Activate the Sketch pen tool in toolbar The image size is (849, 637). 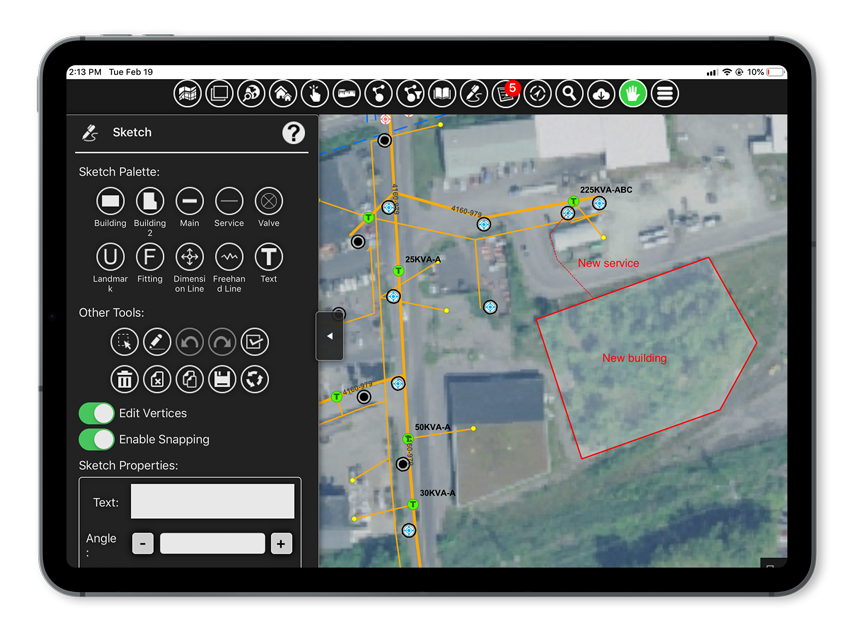pos(474,94)
